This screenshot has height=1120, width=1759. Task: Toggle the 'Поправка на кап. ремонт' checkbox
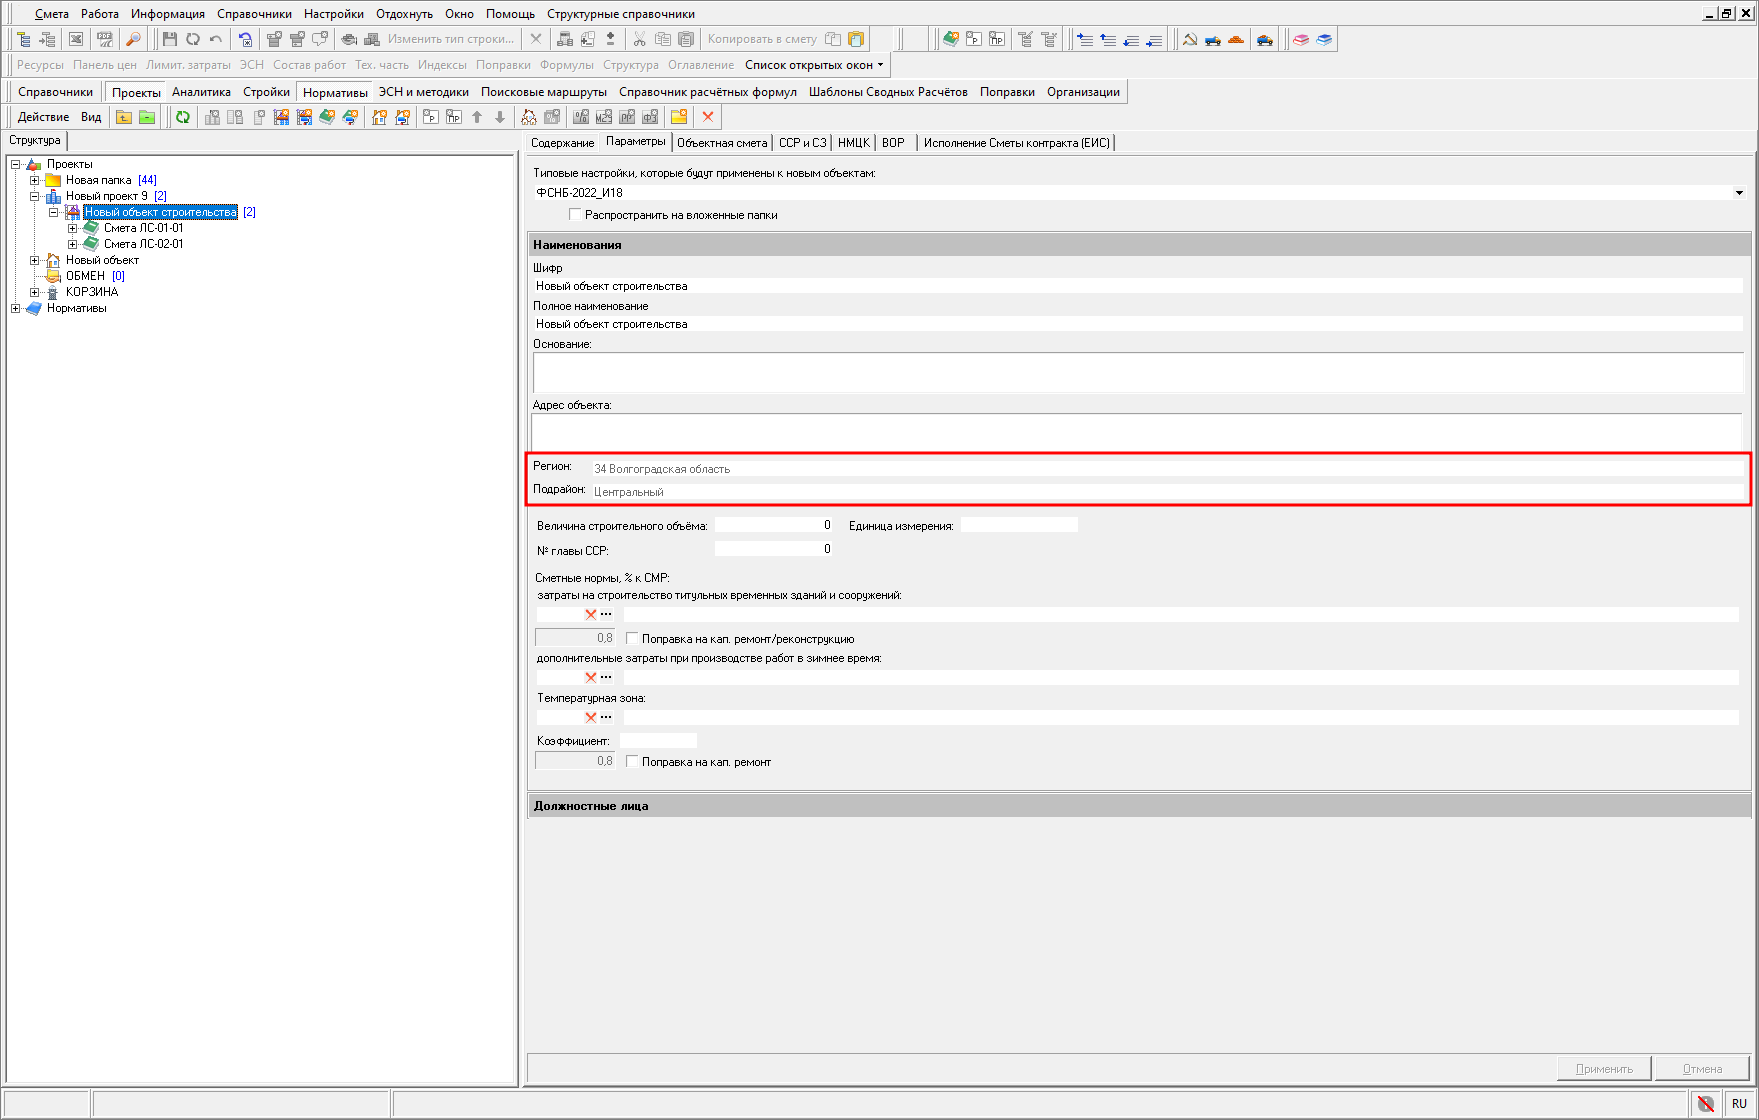click(632, 761)
